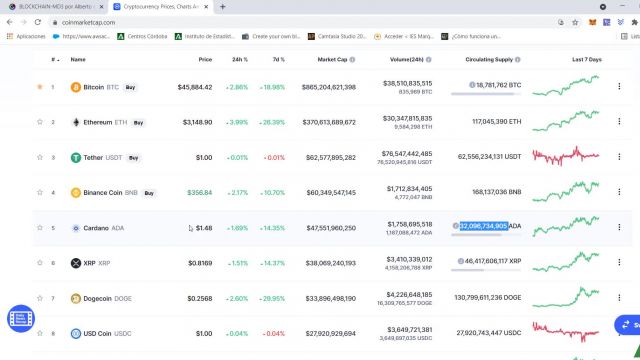Click Cardano circulating supply progress bar
This screenshot has width=640, height=360.
tap(486, 235)
